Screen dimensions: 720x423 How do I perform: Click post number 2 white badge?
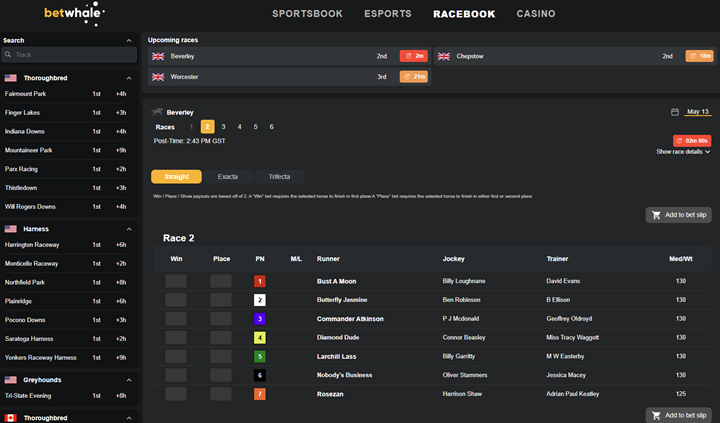[x=260, y=300]
